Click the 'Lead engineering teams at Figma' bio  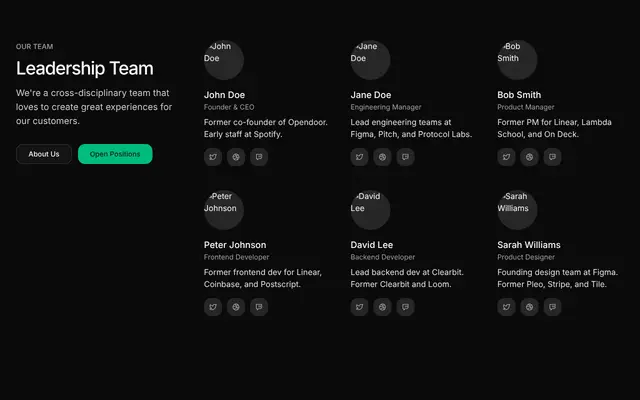click(411, 128)
